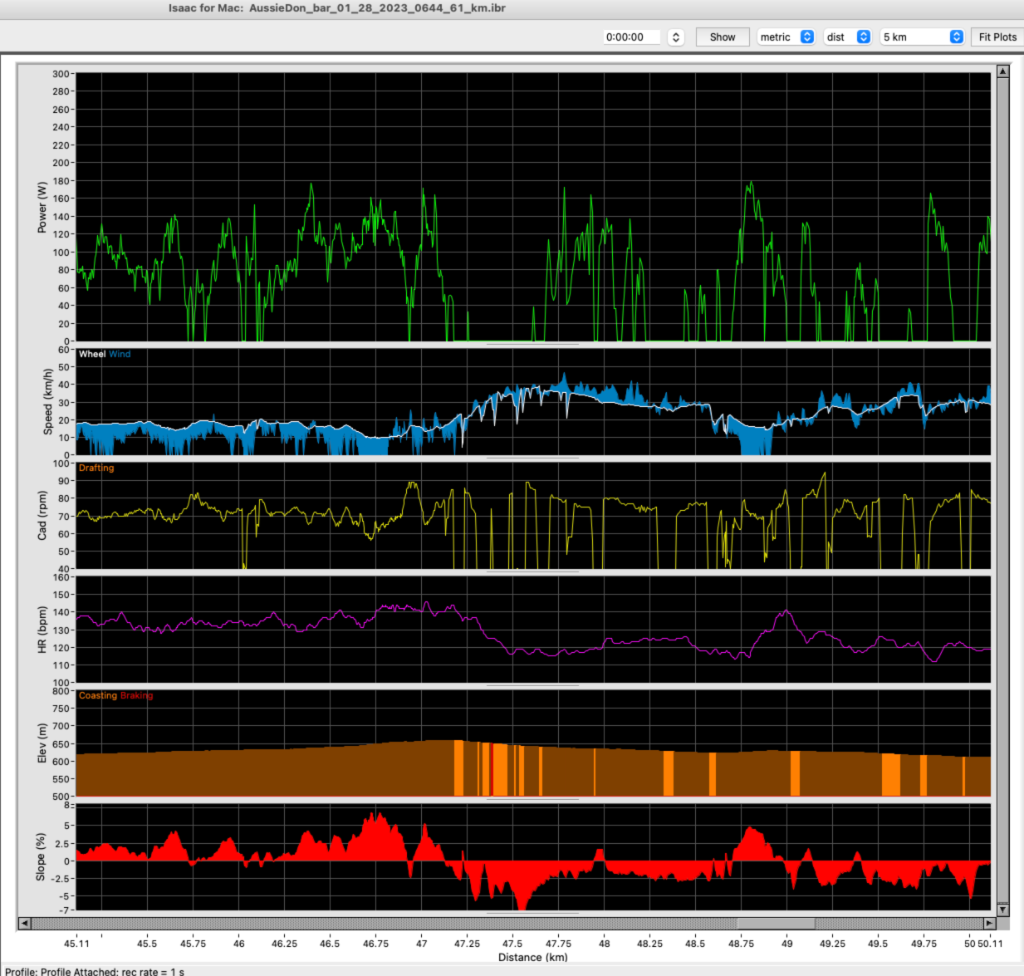The width and height of the screenshot is (1024, 976).
Task: Toggle the Wind legend label in Speed plot
Action: [x=119, y=354]
